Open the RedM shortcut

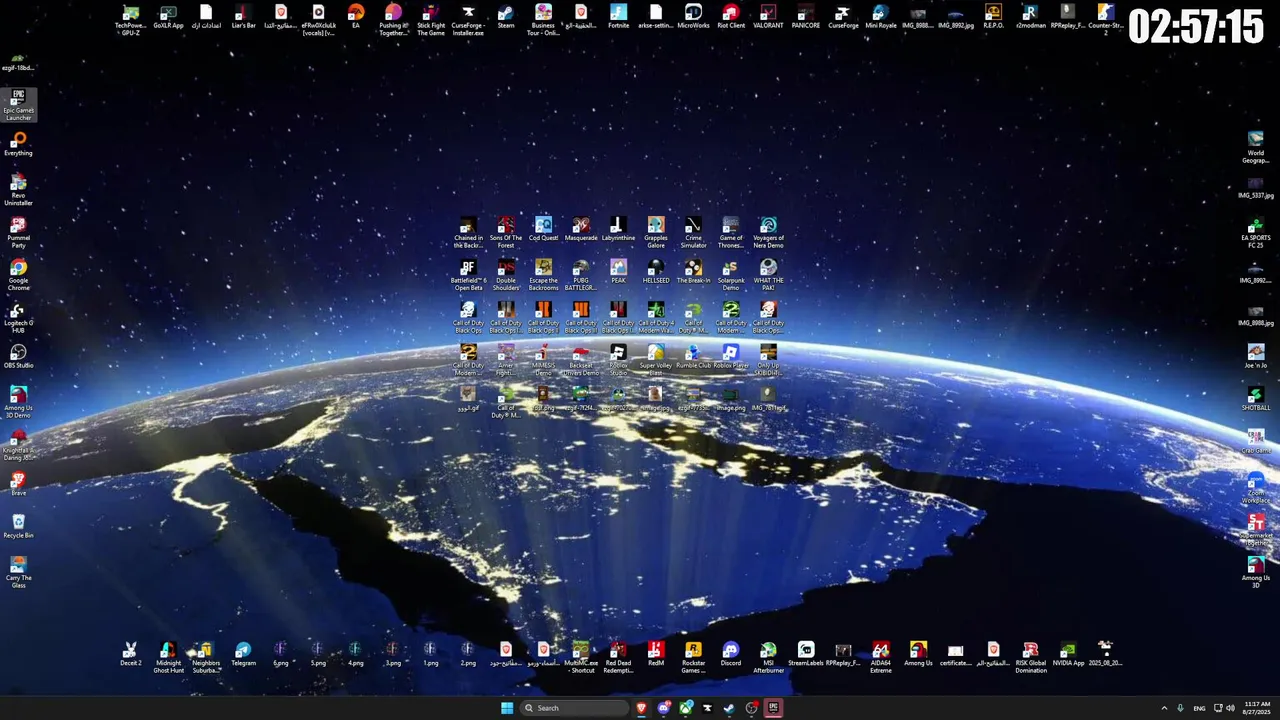pyautogui.click(x=656, y=654)
